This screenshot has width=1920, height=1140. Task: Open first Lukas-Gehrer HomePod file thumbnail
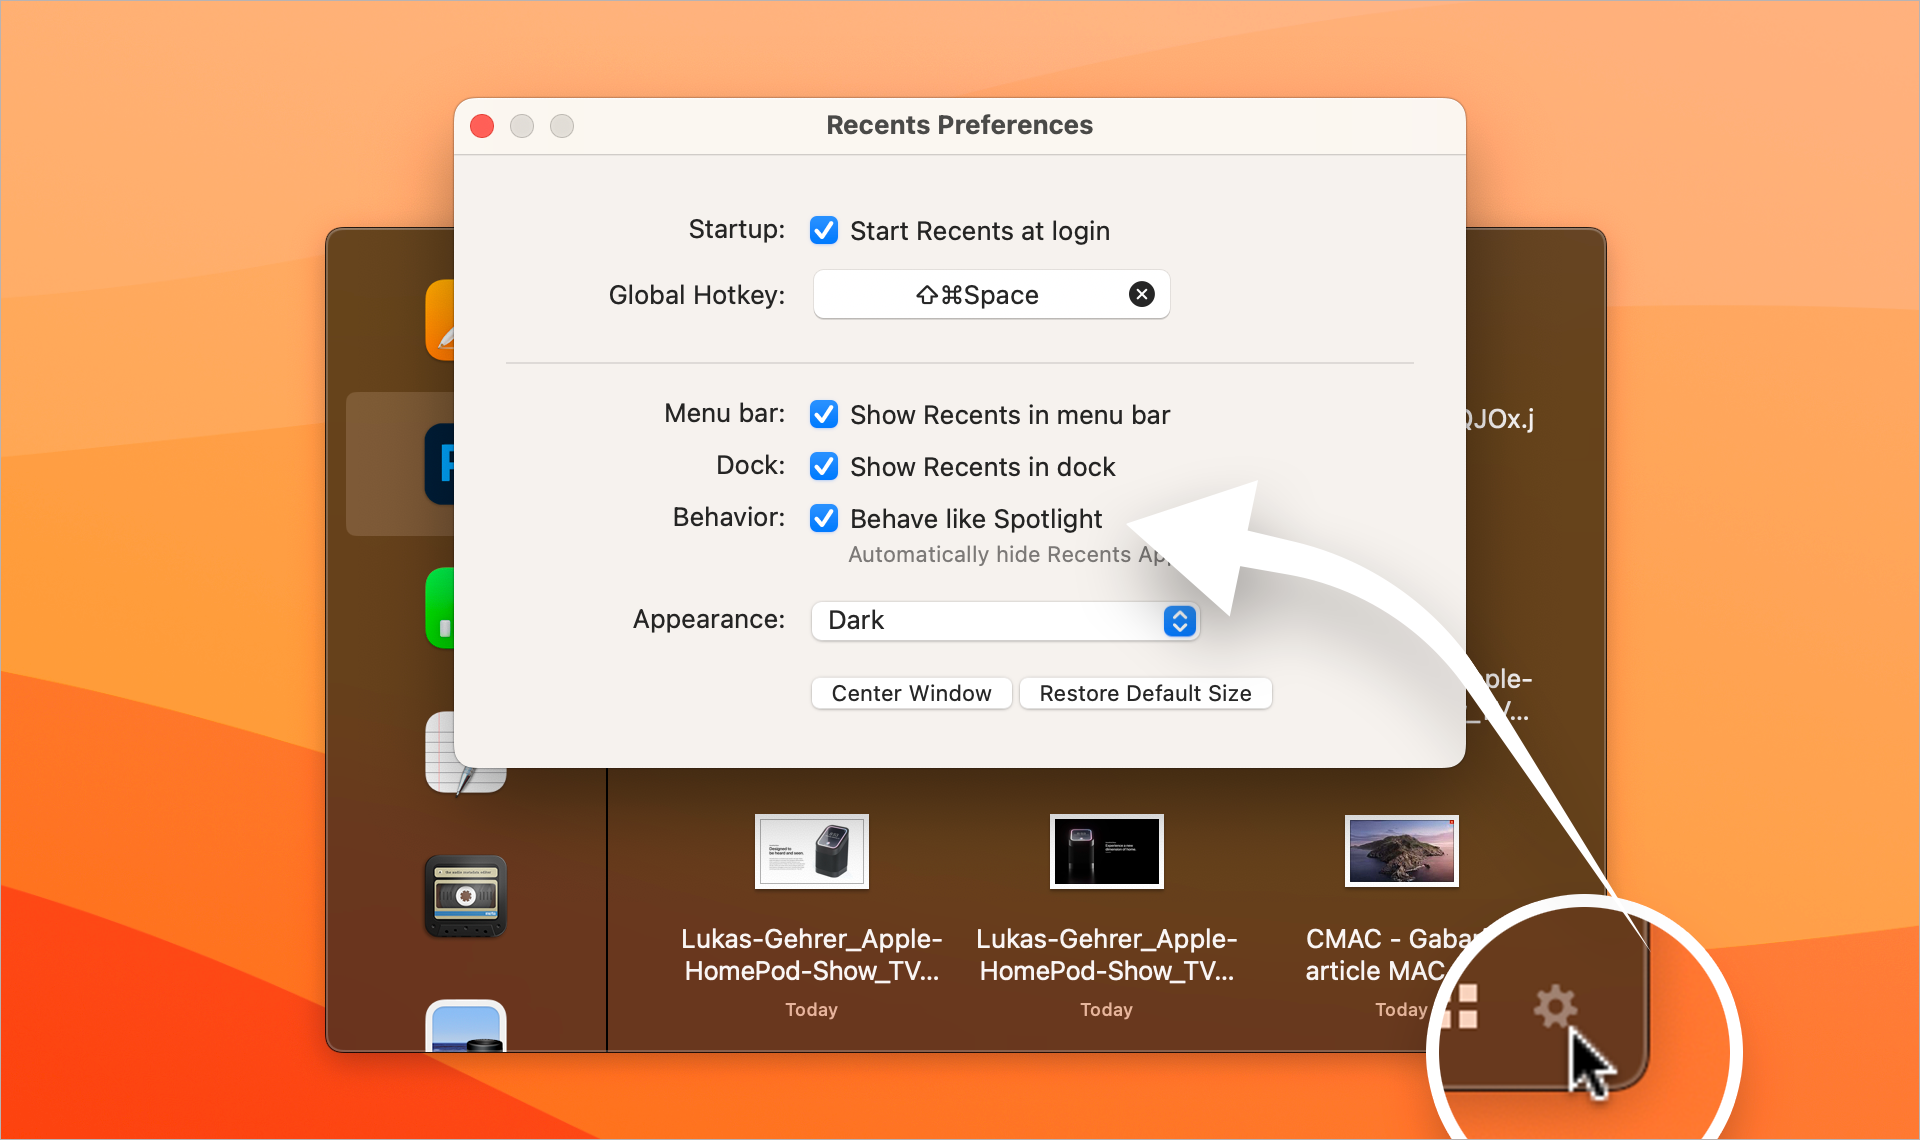click(812, 851)
